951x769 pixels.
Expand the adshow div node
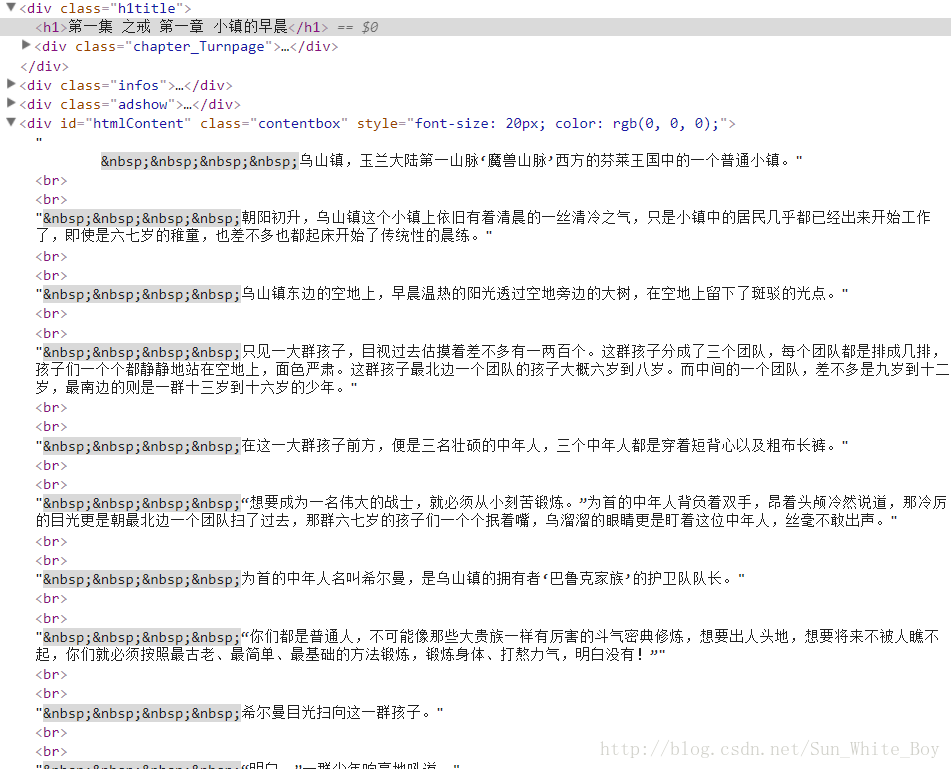(11, 102)
